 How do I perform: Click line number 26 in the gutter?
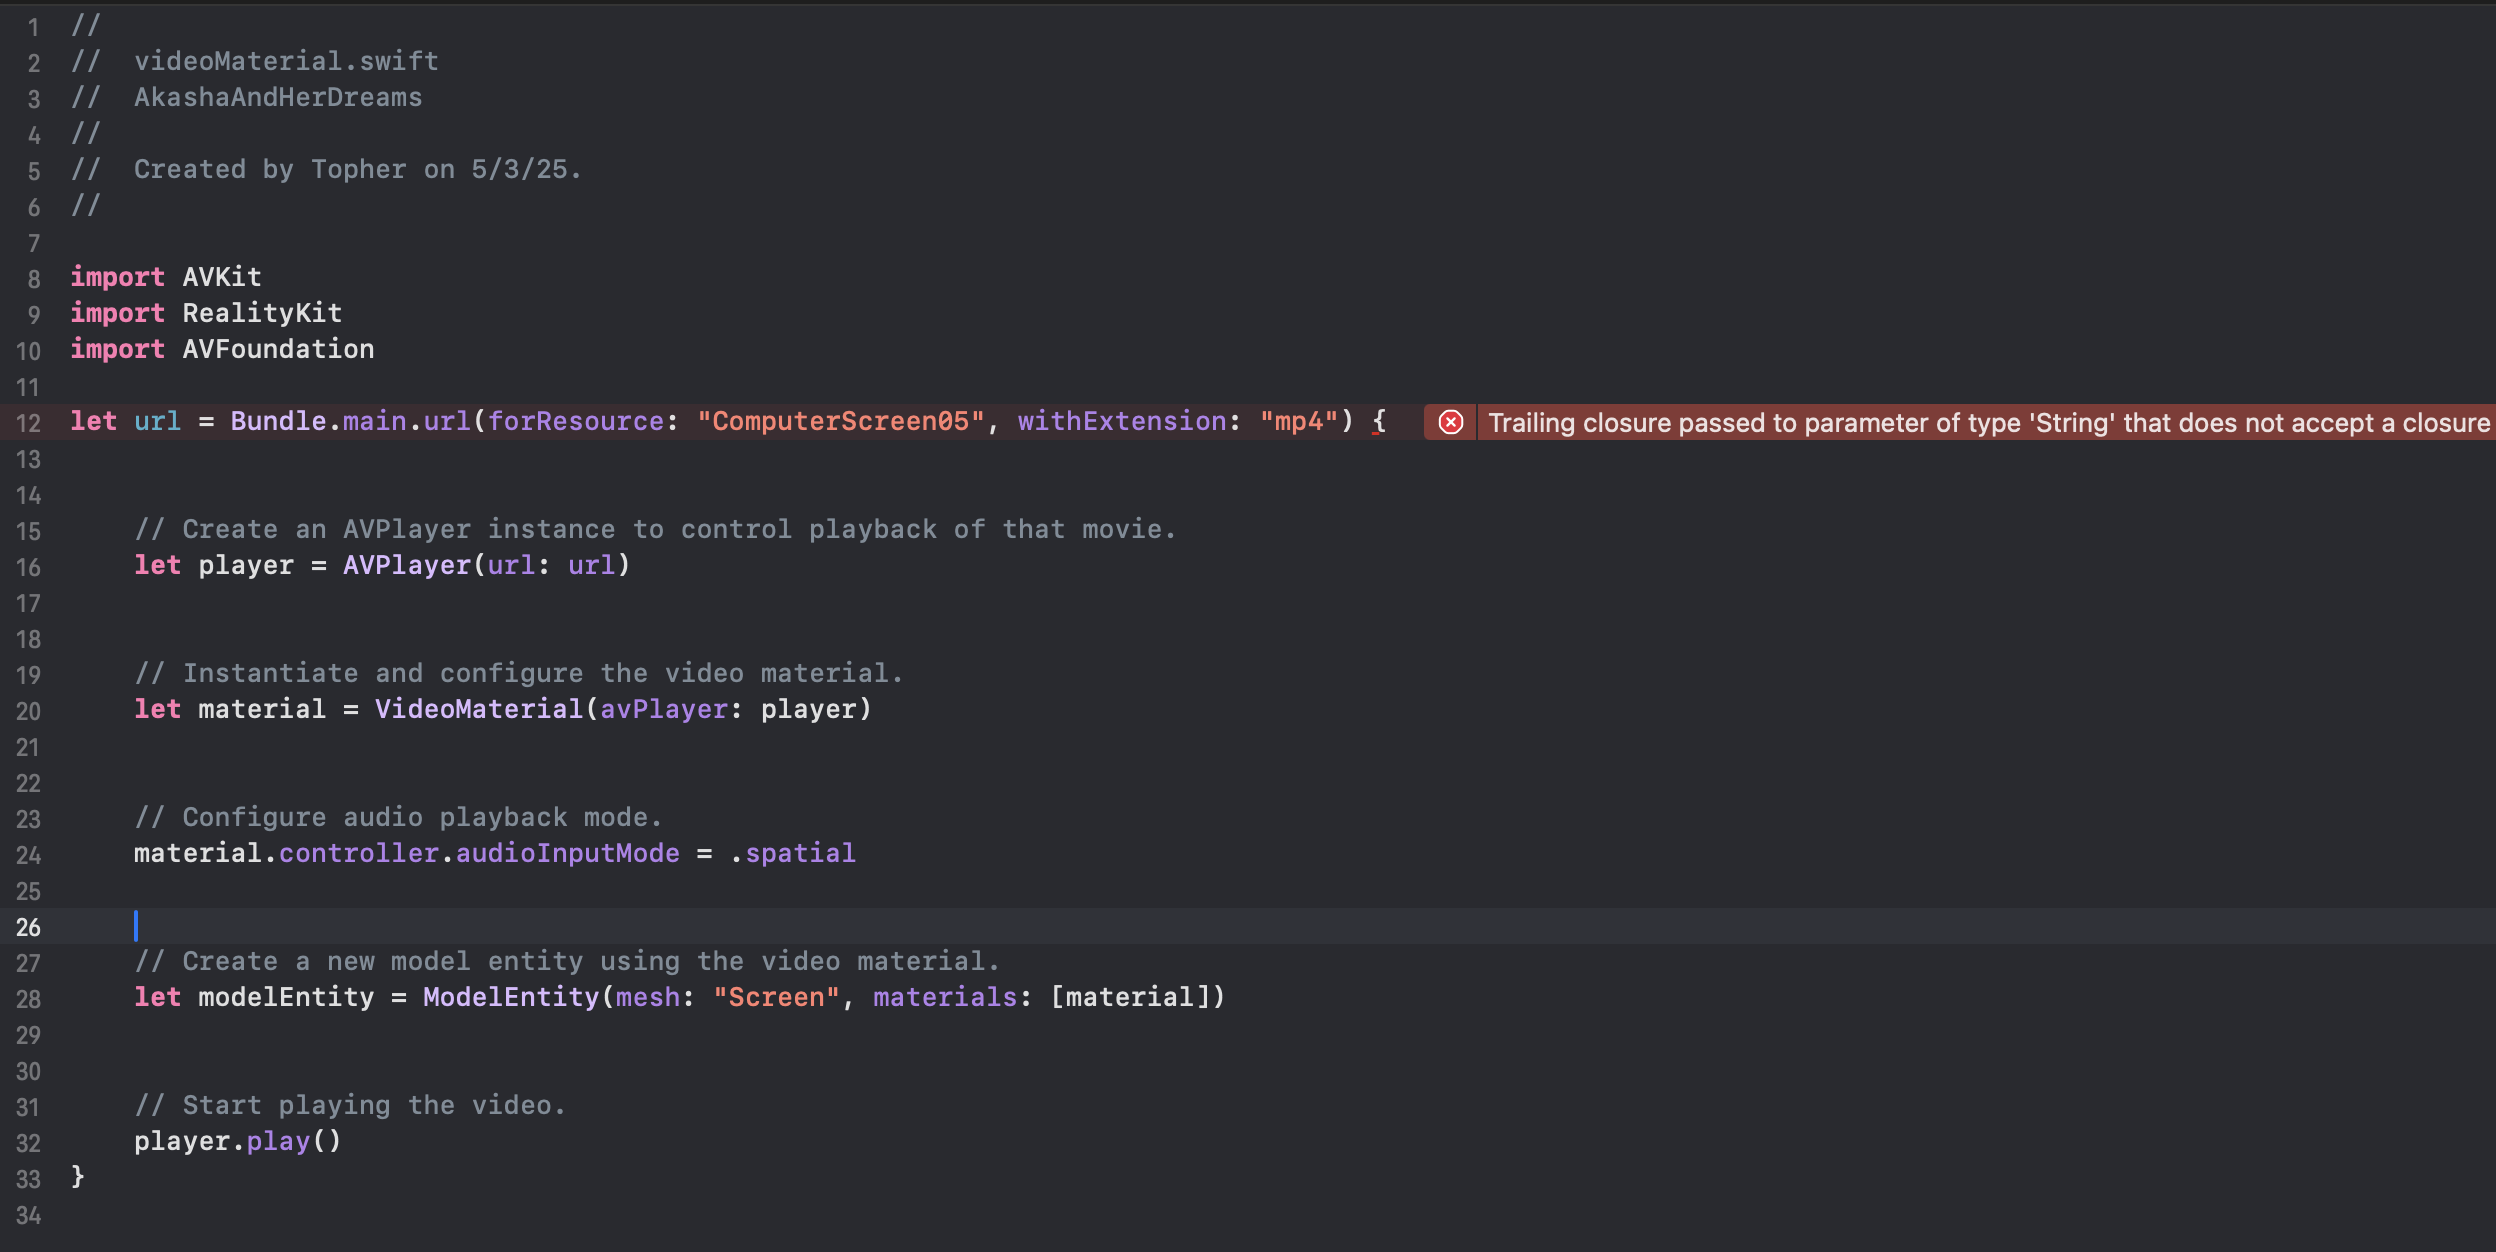point(28,927)
